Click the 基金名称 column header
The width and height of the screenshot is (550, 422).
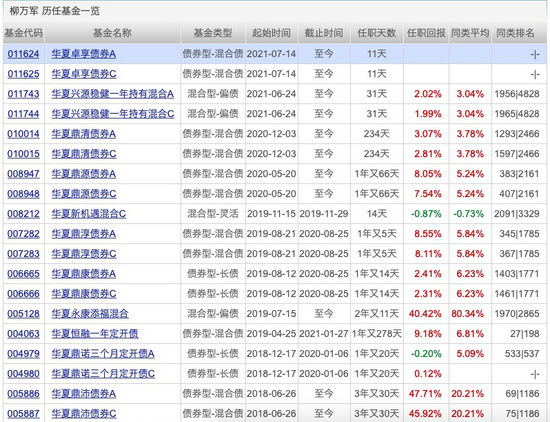pos(112,33)
